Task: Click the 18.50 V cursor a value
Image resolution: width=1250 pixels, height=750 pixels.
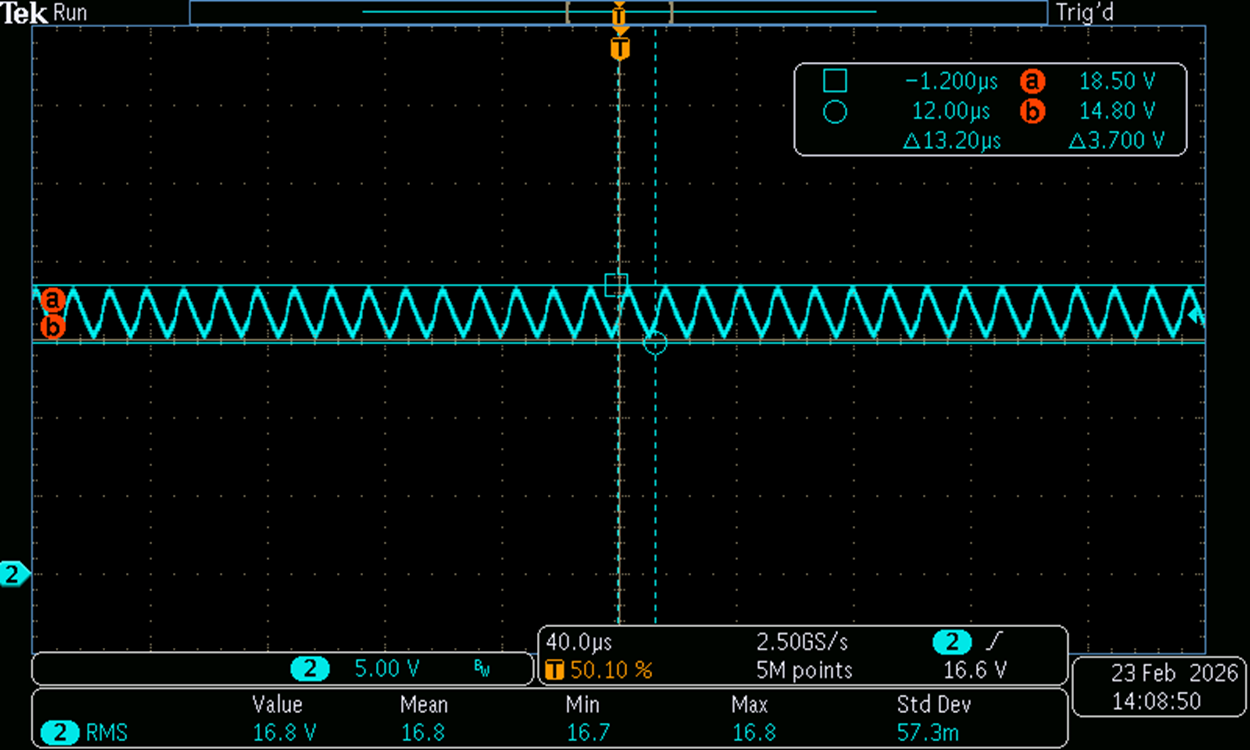Action: coord(1117,82)
